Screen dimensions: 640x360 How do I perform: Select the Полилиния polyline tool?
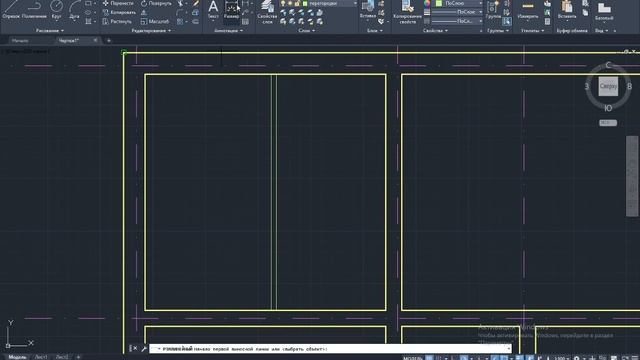click(x=34, y=10)
